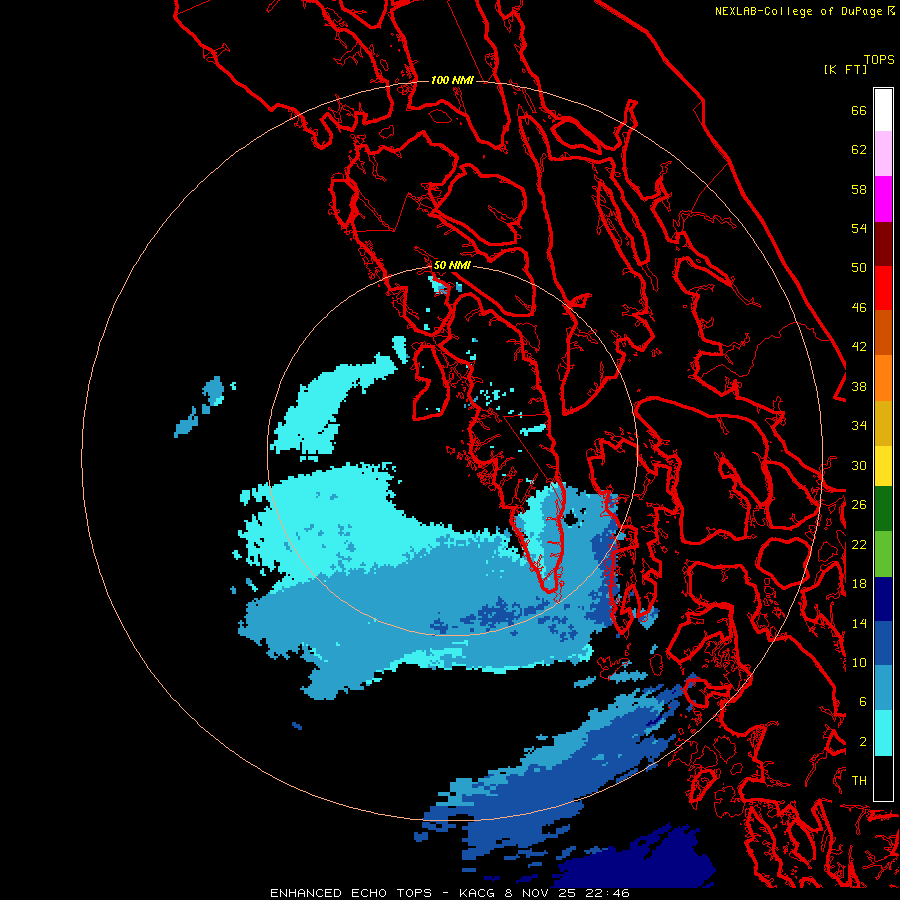Click the white 66 kft legend swatch
900x900 pixels.
pos(883,110)
